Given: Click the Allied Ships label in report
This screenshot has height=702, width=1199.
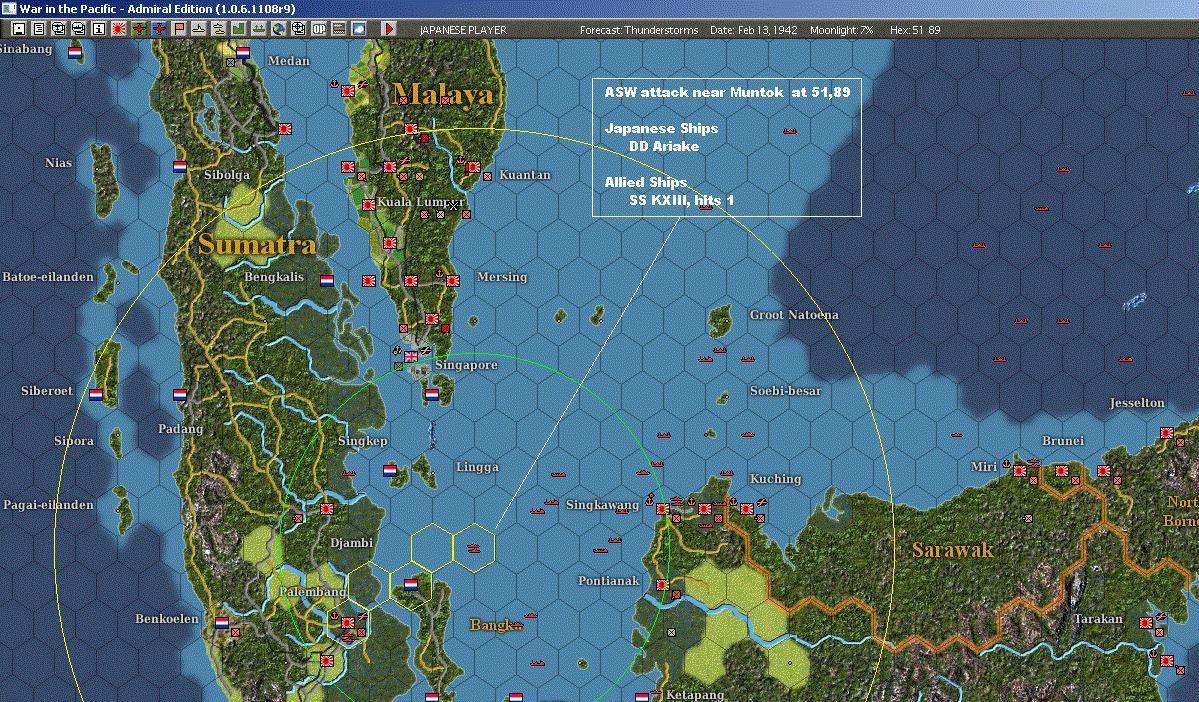Looking at the screenshot, I should (x=645, y=182).
